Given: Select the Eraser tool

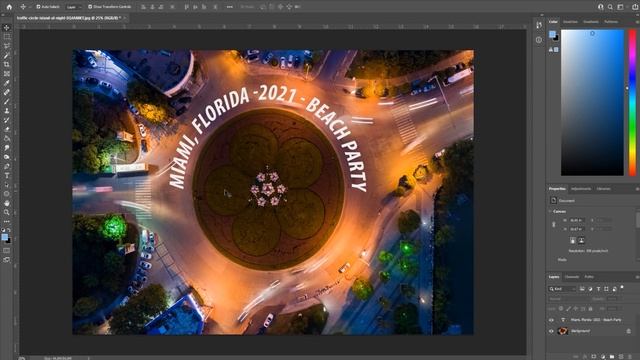Looking at the screenshot, I should tap(7, 129).
